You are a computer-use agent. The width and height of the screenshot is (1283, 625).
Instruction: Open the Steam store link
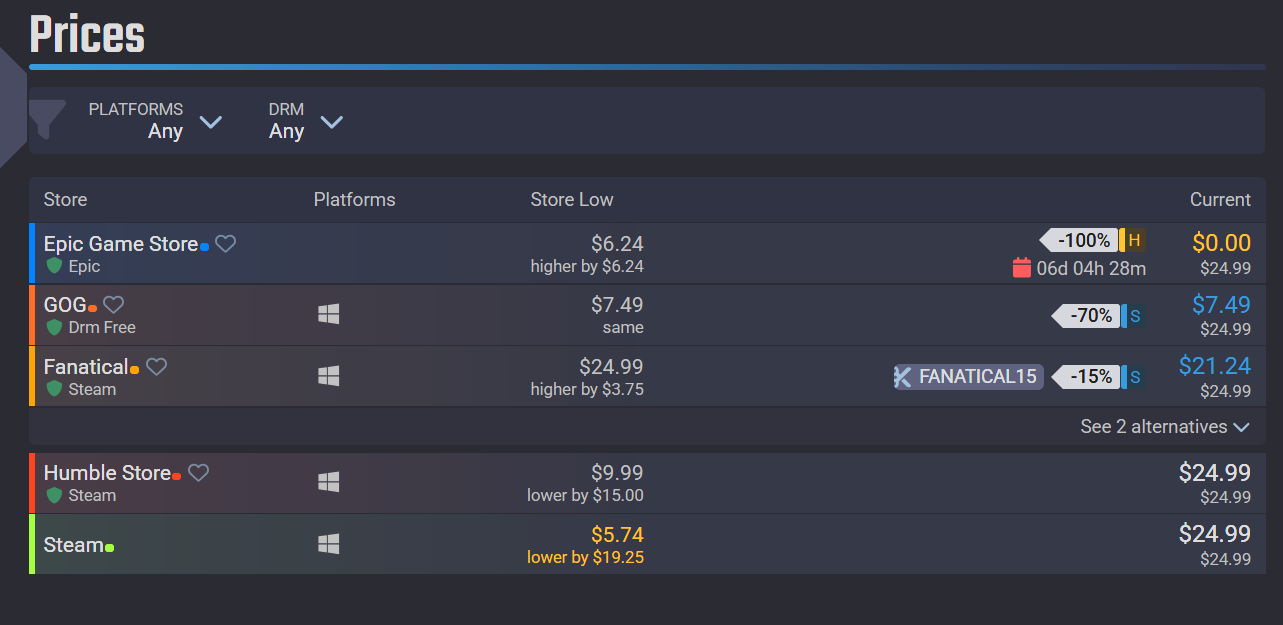click(x=74, y=545)
